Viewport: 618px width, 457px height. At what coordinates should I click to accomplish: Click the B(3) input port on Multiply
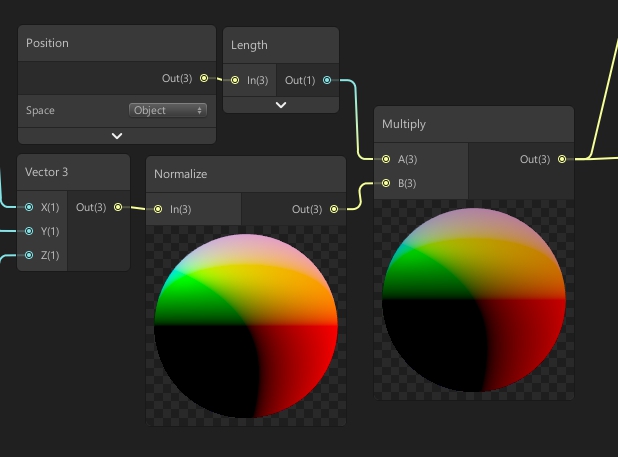point(386,183)
